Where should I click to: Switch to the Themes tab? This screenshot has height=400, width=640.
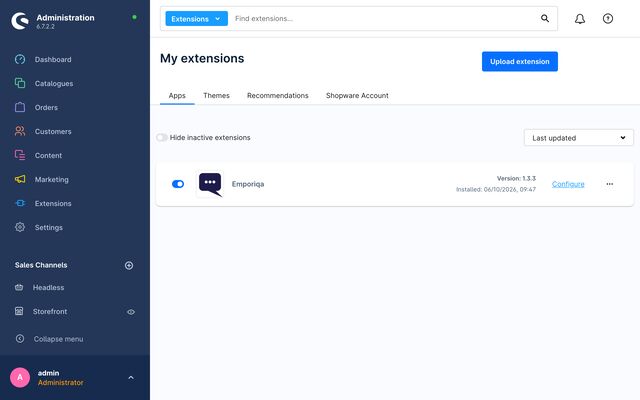[x=216, y=96]
